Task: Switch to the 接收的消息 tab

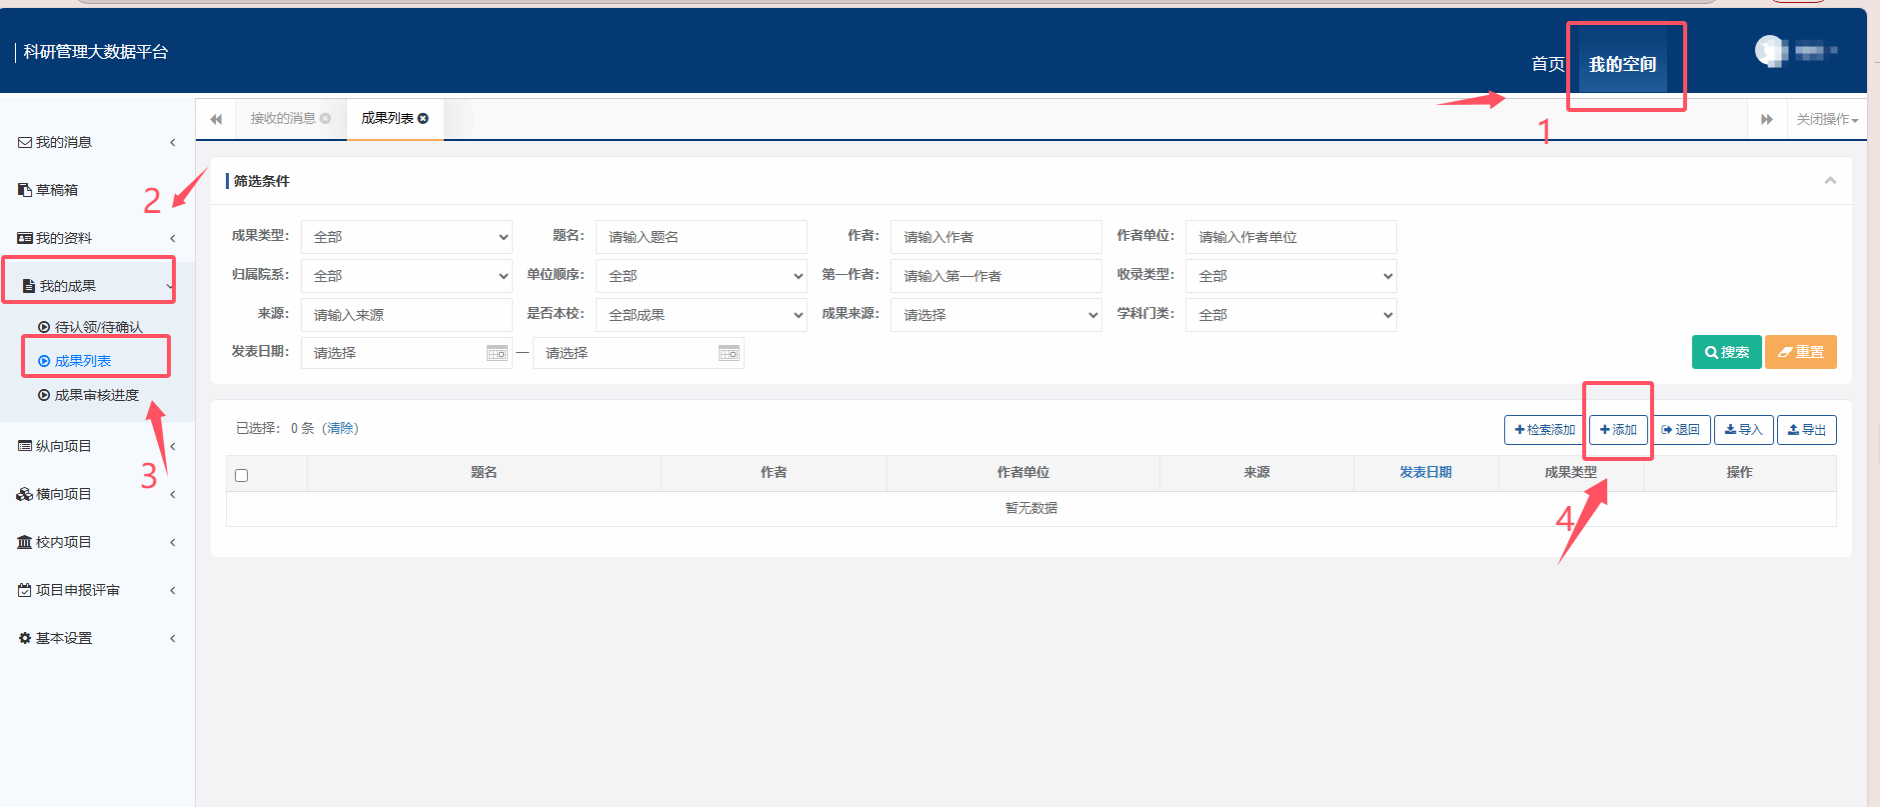Action: click(283, 118)
